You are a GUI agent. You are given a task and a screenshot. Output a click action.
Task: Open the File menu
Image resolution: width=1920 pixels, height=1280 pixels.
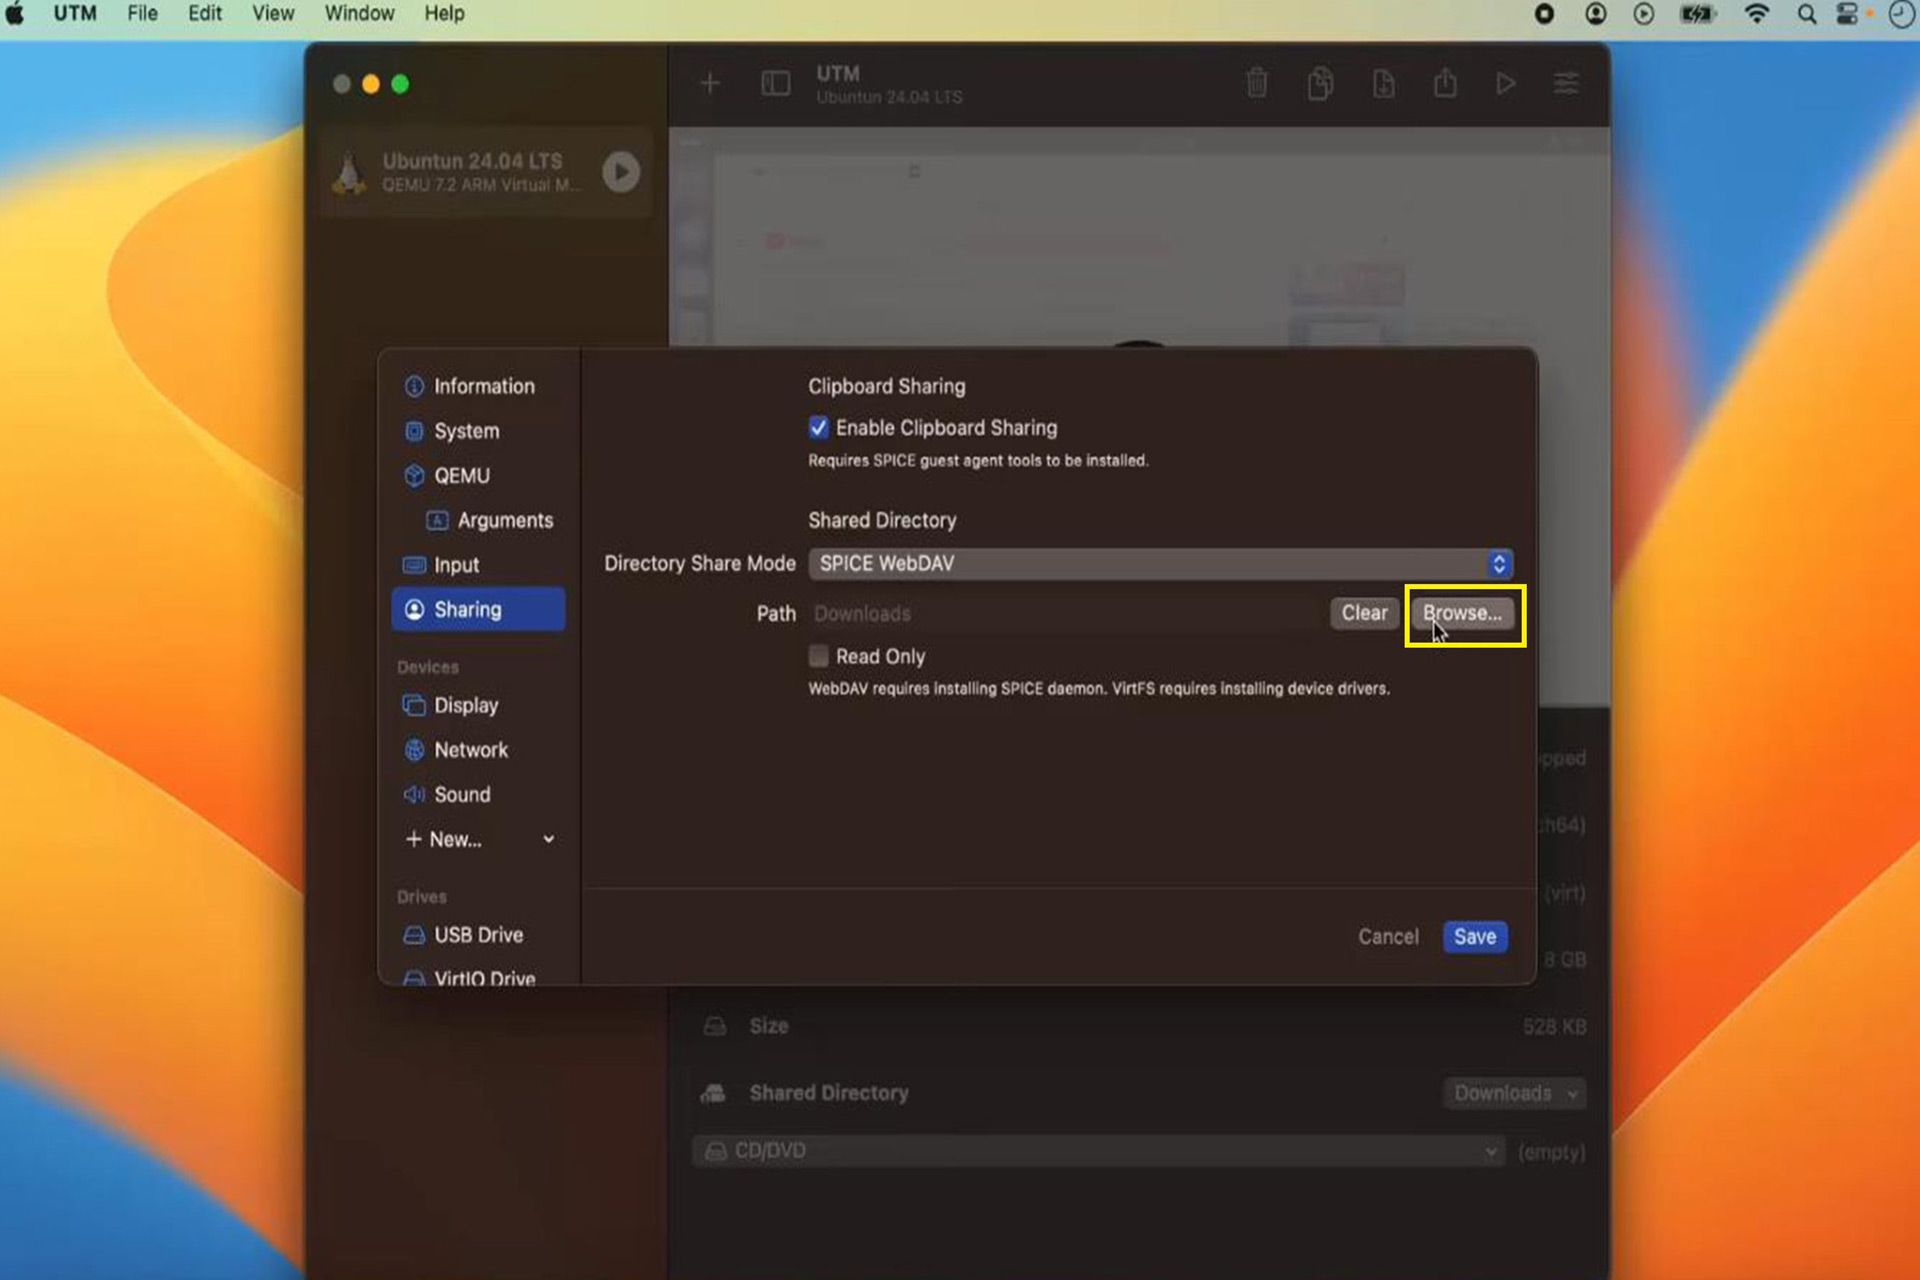tap(142, 14)
